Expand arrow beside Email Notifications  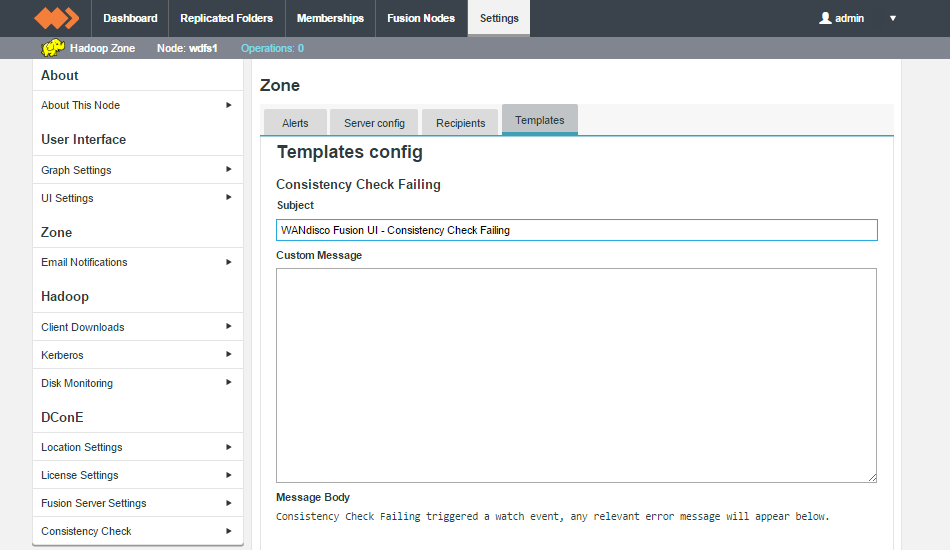[x=228, y=262]
